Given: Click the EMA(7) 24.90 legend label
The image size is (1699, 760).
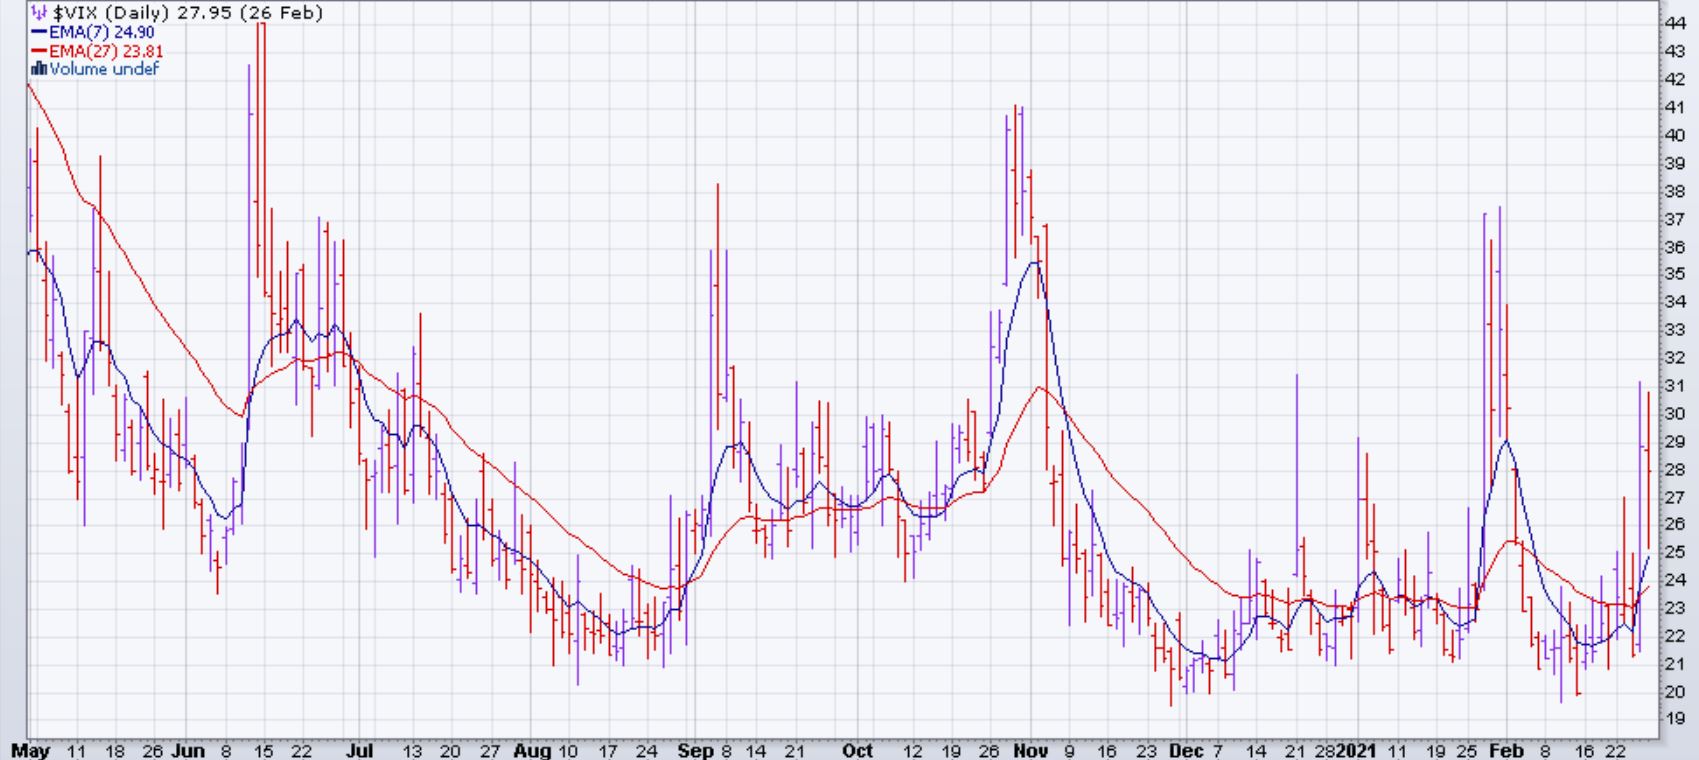Looking at the screenshot, I should (x=101, y=33).
